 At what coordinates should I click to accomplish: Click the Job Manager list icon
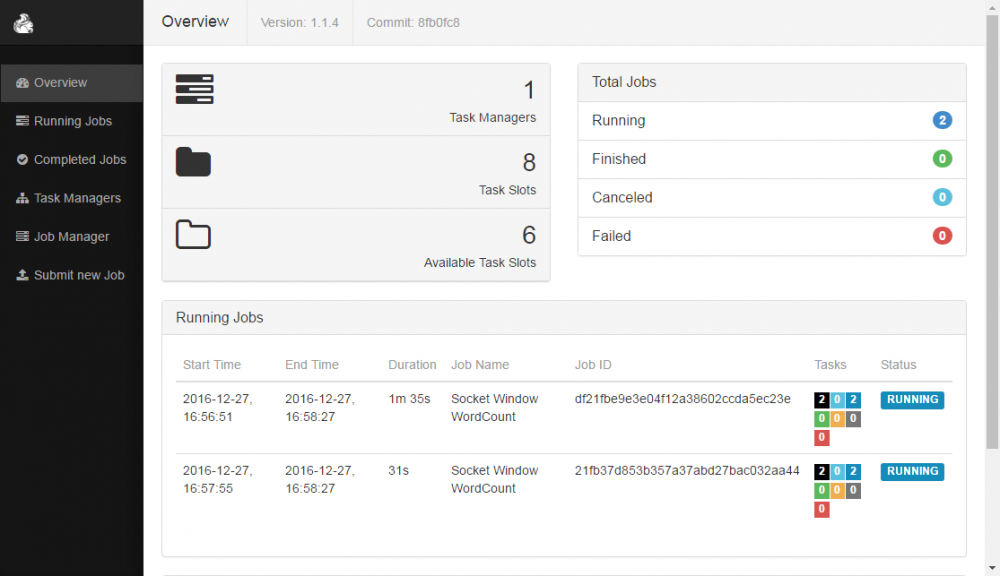tap(21, 236)
